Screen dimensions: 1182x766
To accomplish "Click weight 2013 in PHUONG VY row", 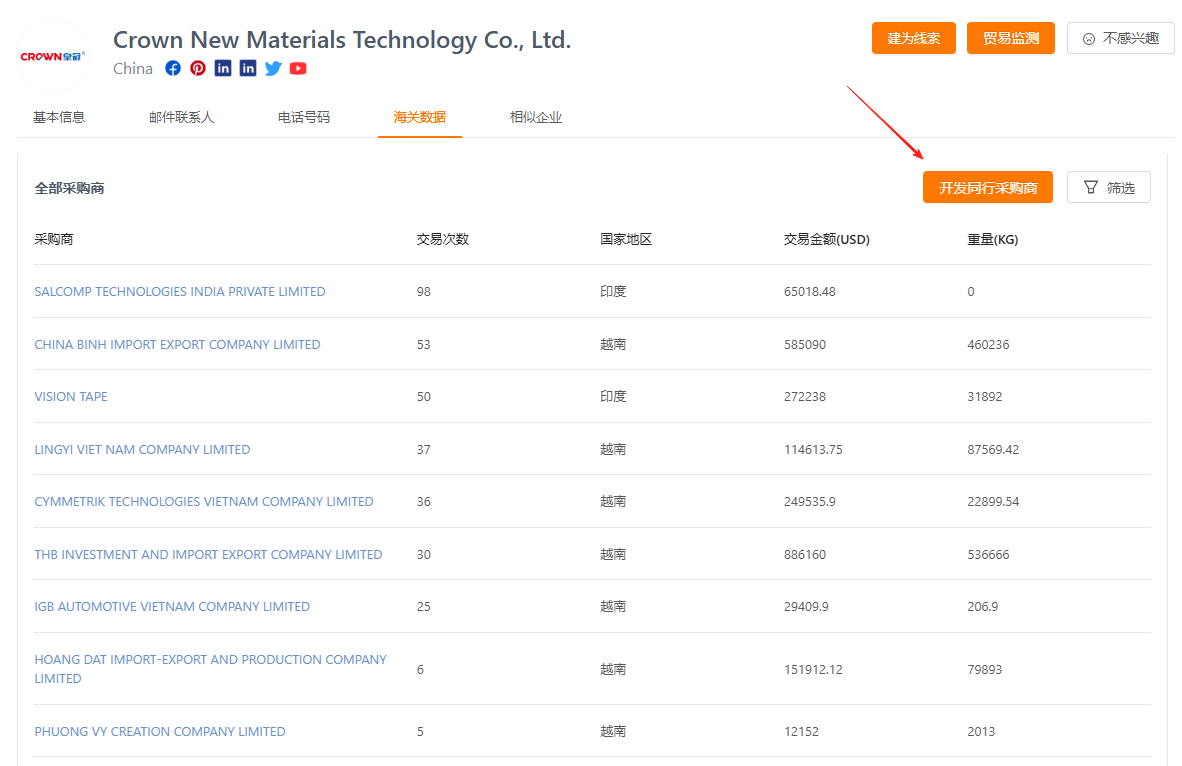I will click(x=981, y=731).
